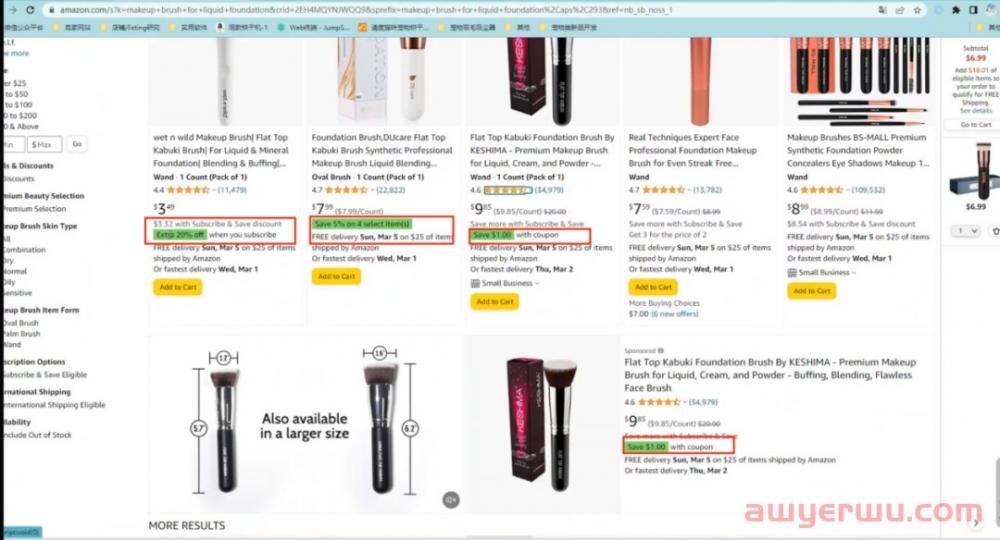The height and width of the screenshot is (540, 1000).
Task: Click the share page icon in address bar
Action: tap(900, 10)
